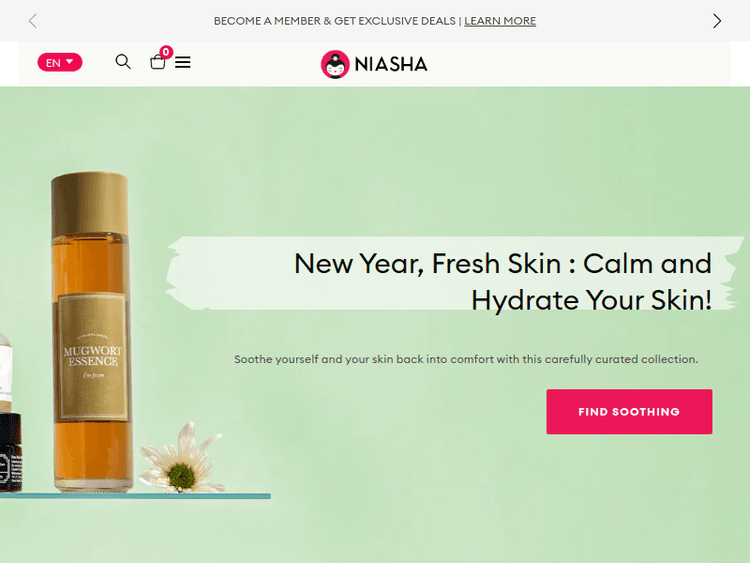The image size is (750, 563).
Task: Select the Mugwort Essence bottle image
Action: coord(90,332)
